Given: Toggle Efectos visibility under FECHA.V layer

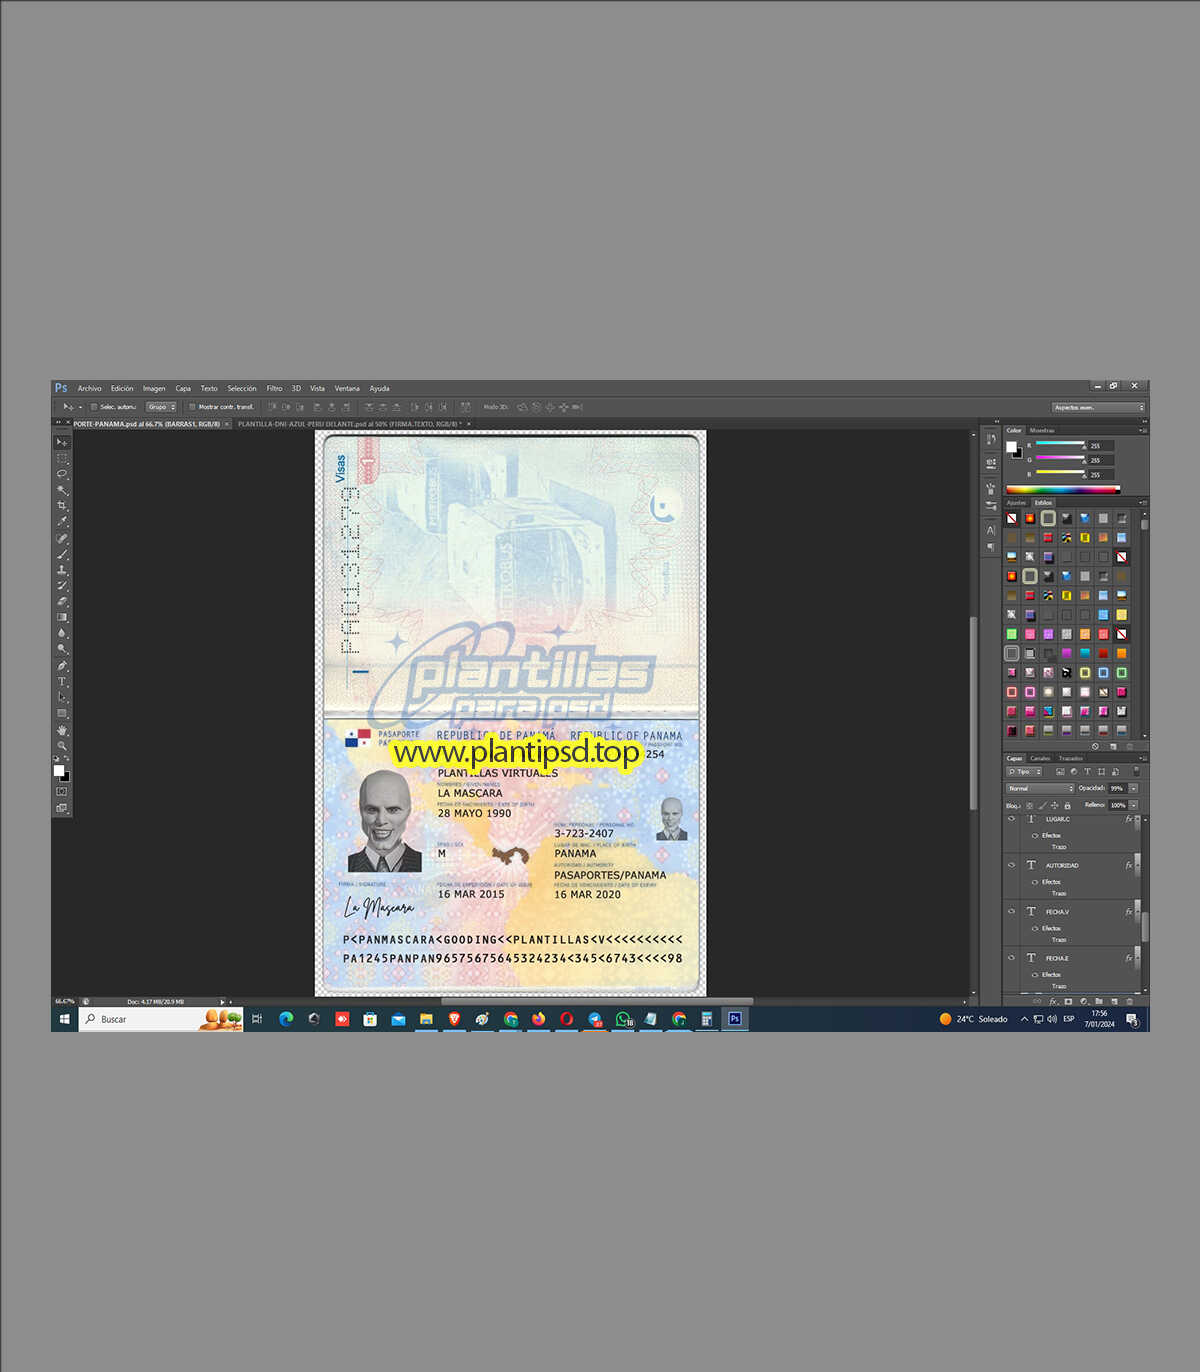Looking at the screenshot, I should pos(1035,928).
